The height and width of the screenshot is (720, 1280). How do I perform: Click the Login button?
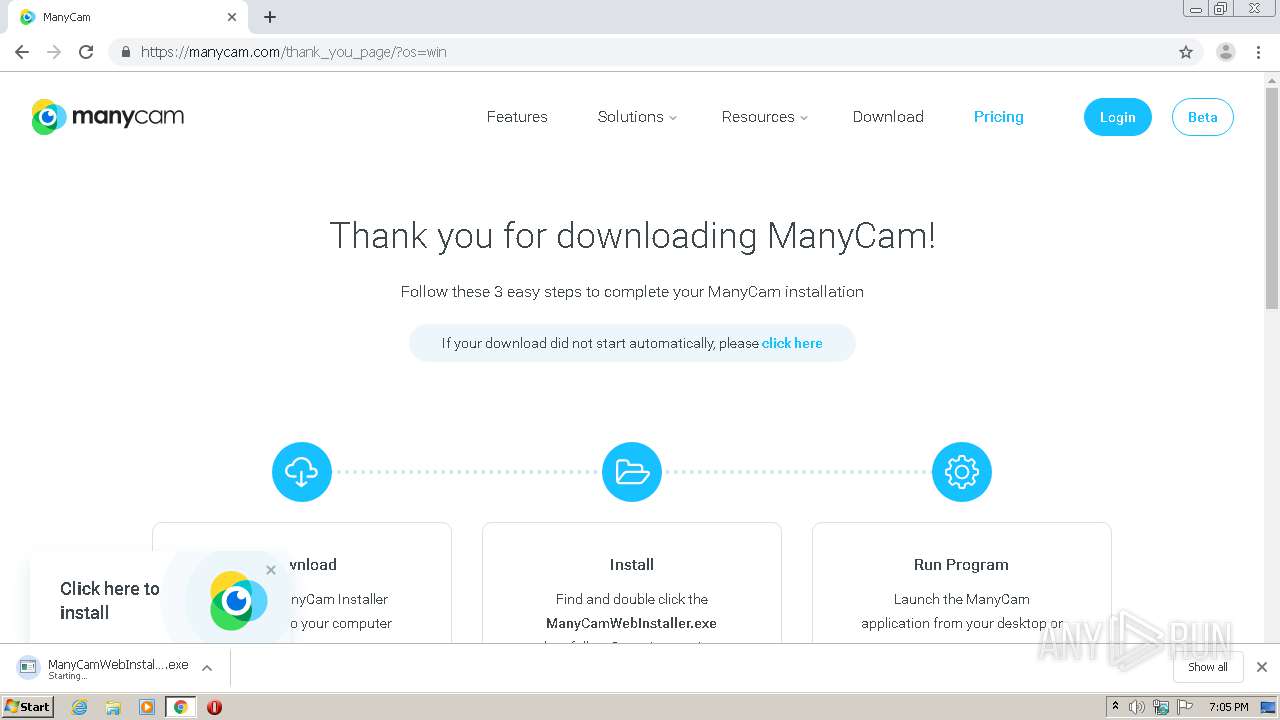(x=1118, y=117)
